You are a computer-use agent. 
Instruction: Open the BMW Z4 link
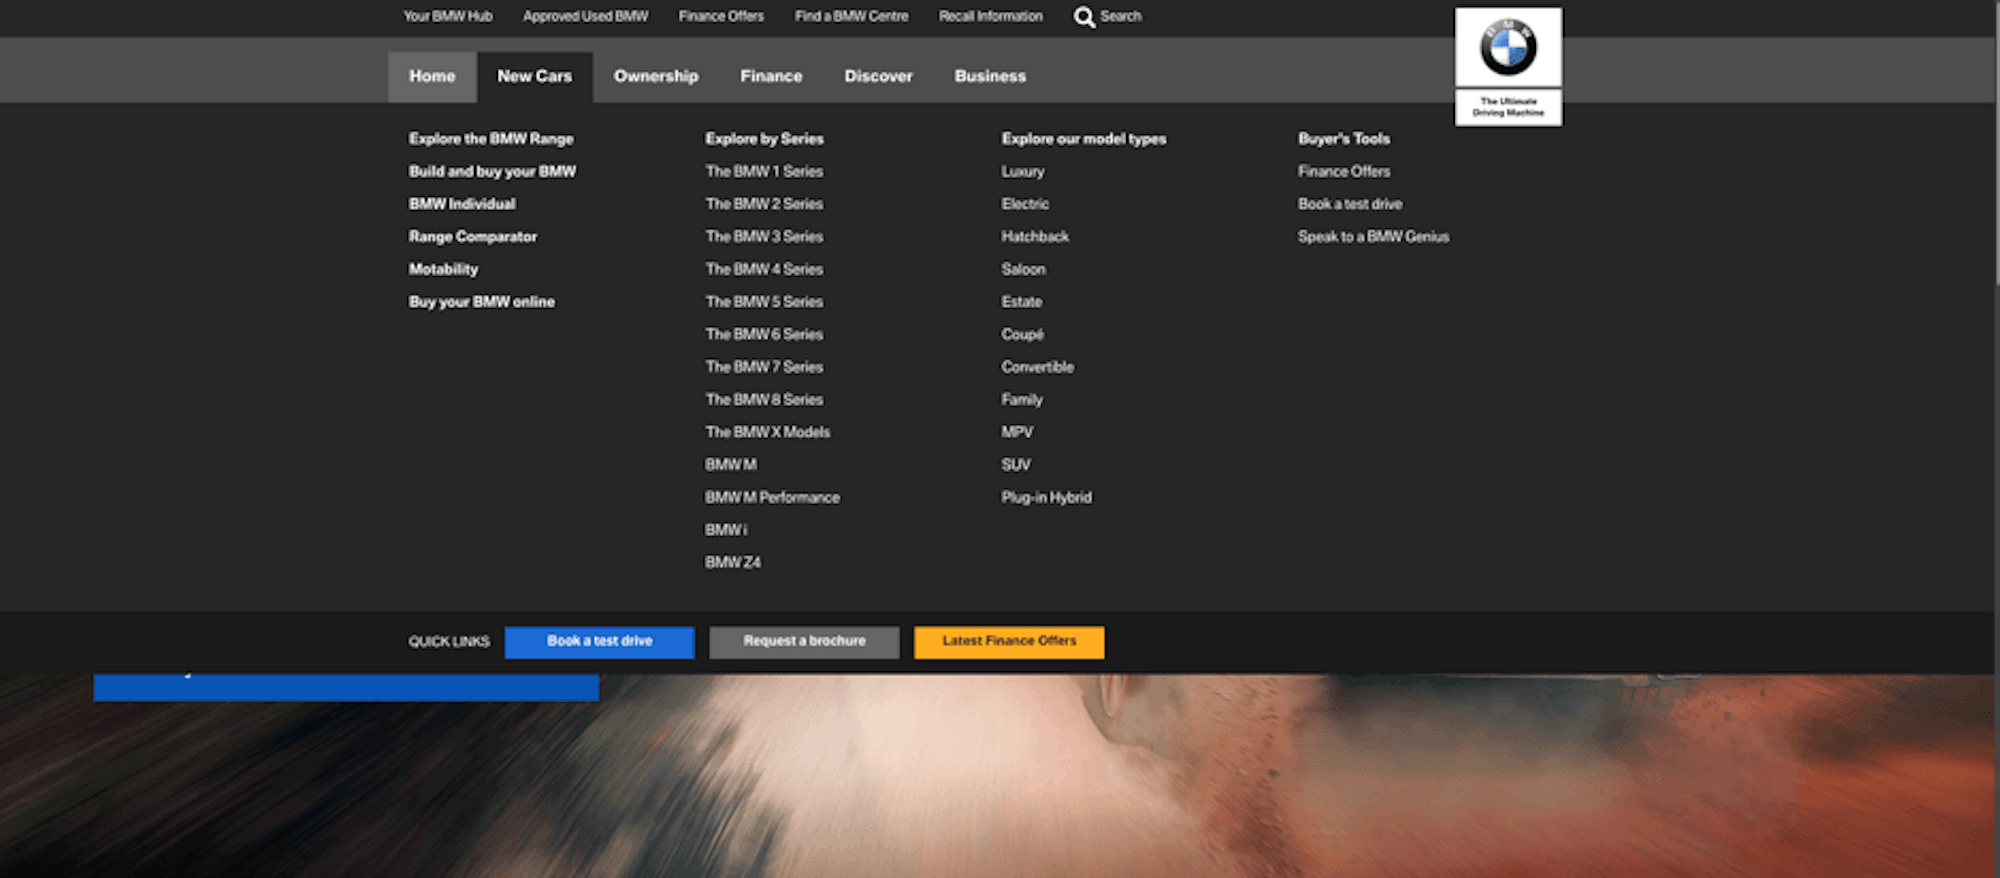click(733, 563)
